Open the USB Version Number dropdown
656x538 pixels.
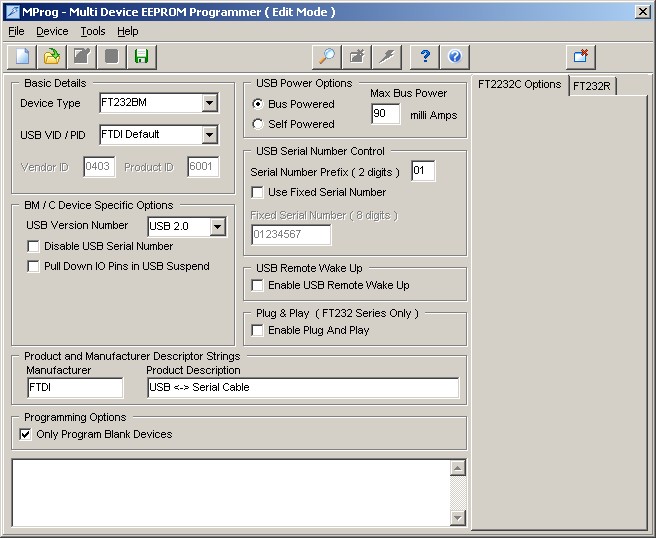[217, 227]
